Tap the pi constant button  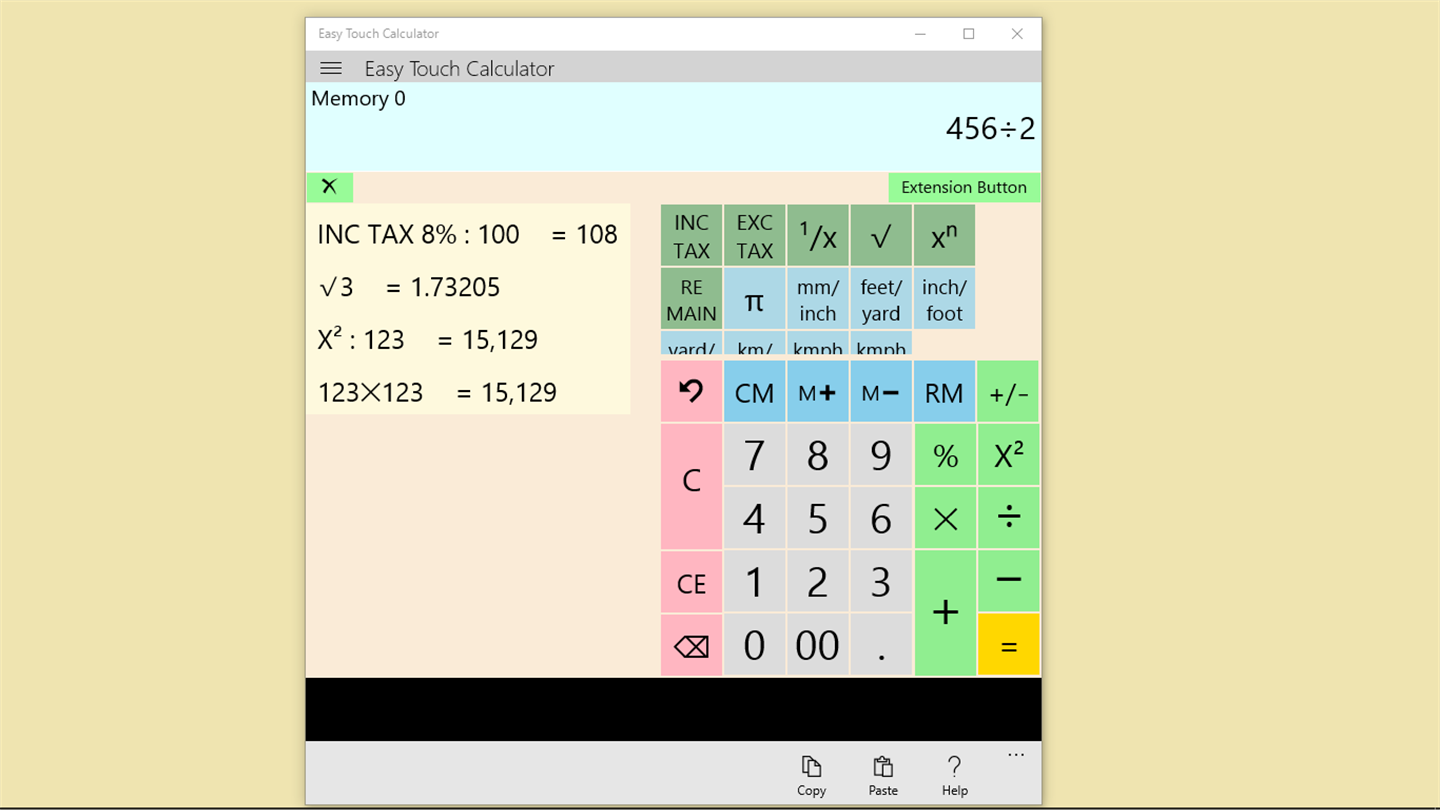point(755,299)
